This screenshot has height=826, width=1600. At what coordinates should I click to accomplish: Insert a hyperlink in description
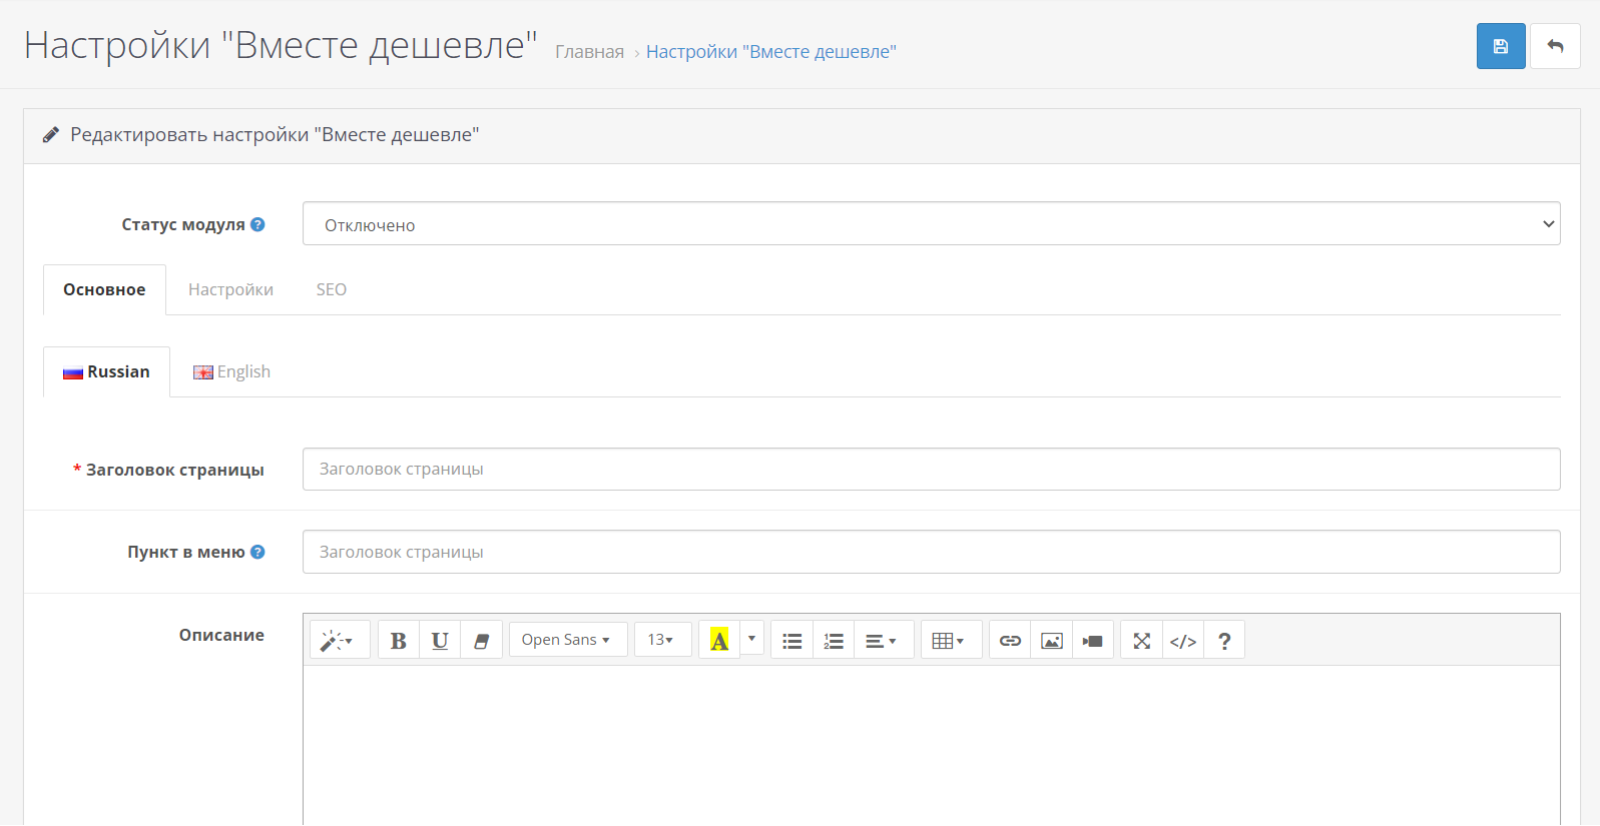[x=1010, y=641]
